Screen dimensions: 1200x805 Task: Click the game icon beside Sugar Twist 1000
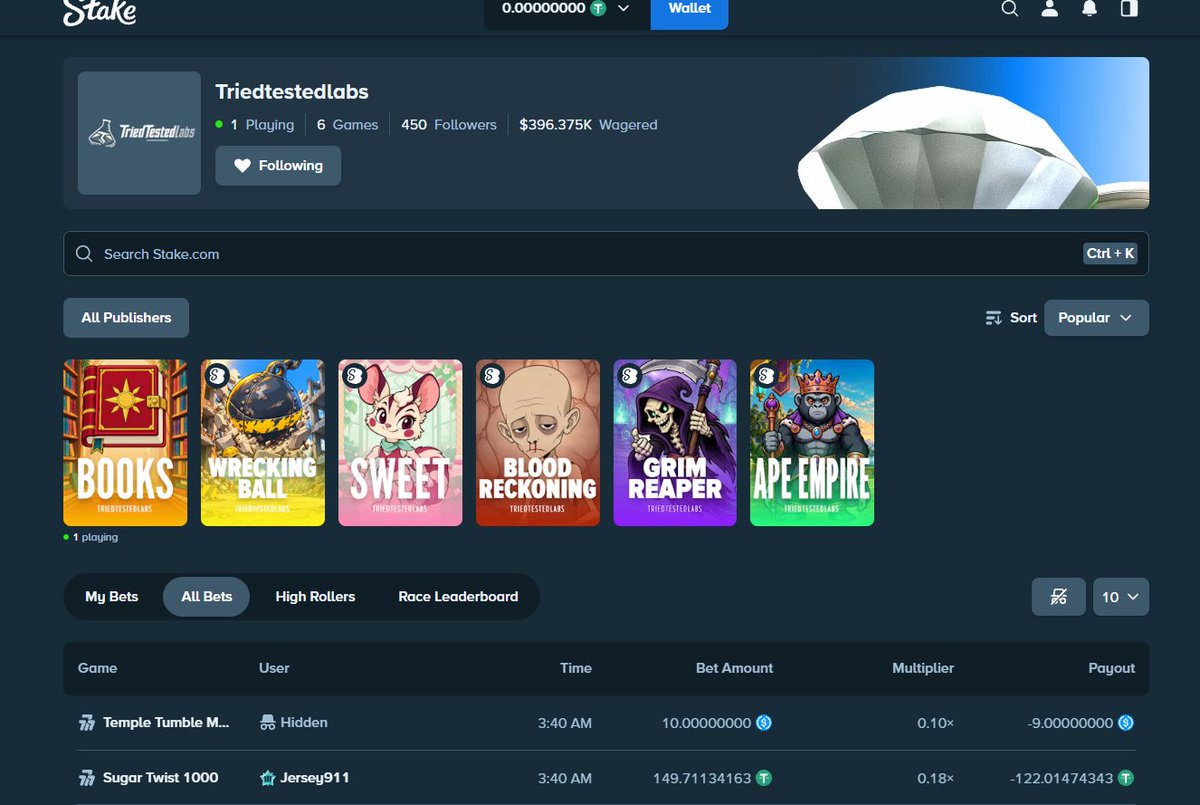pyautogui.click(x=87, y=778)
